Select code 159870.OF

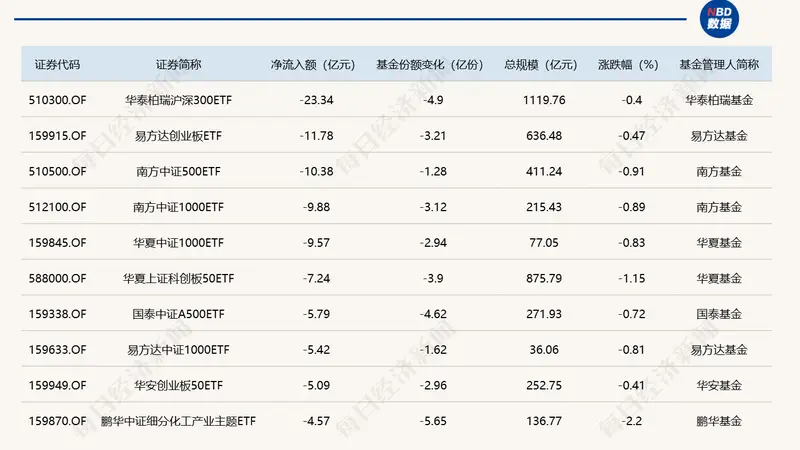coord(57,421)
